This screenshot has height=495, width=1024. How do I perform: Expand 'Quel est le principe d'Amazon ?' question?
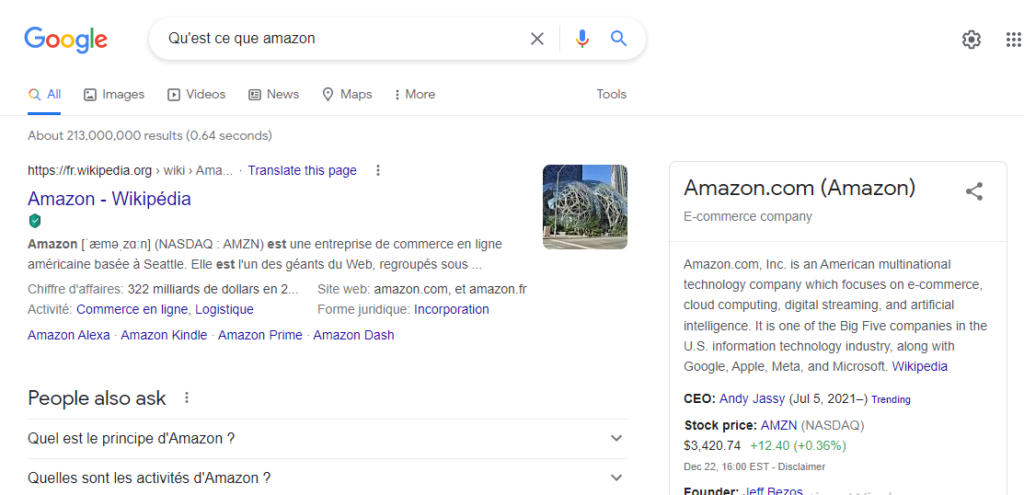[x=327, y=438]
